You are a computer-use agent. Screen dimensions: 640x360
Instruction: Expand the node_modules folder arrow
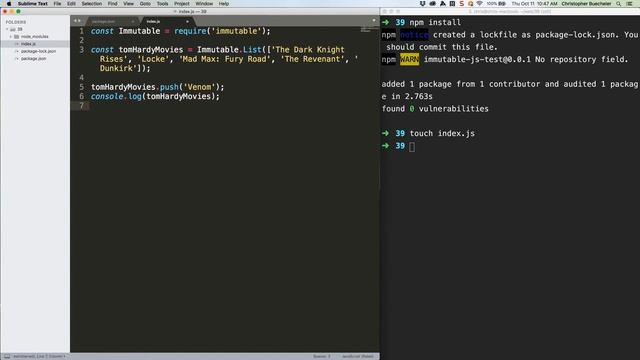coord(11,37)
